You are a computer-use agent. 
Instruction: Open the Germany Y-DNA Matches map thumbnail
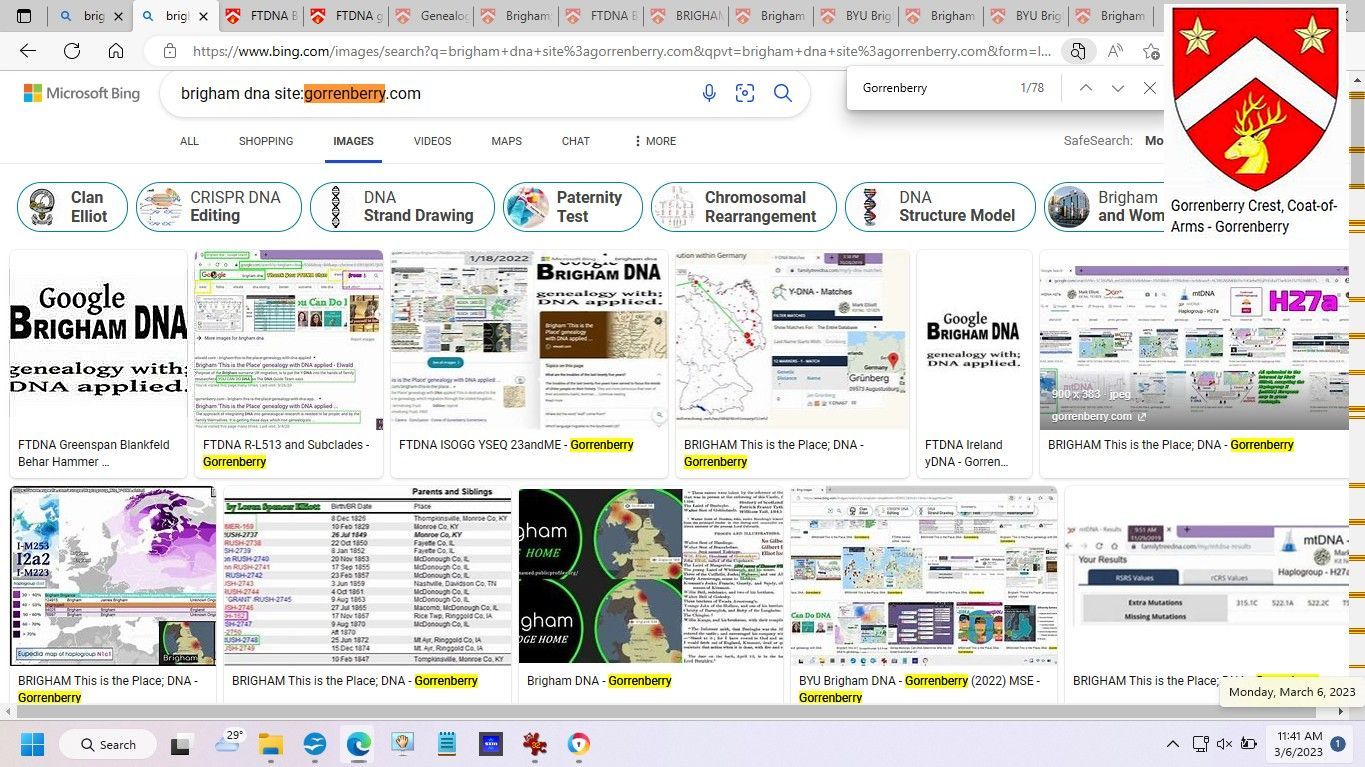(x=792, y=340)
